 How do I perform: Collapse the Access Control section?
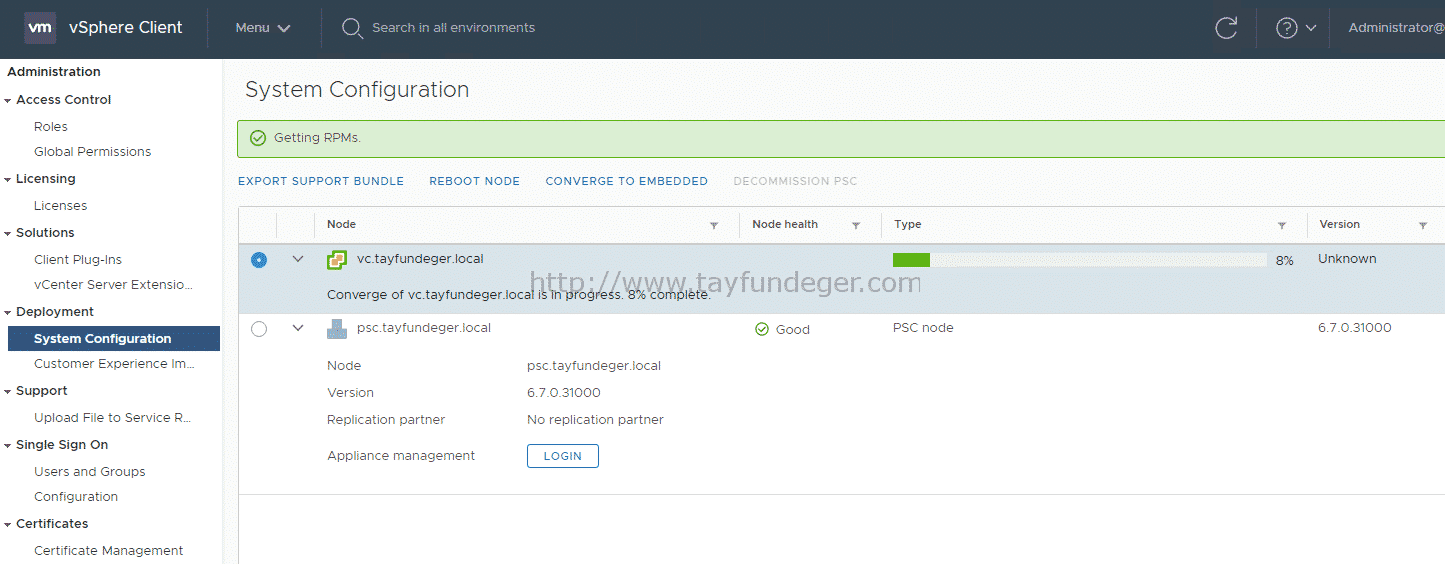pyautogui.click(x=8, y=100)
